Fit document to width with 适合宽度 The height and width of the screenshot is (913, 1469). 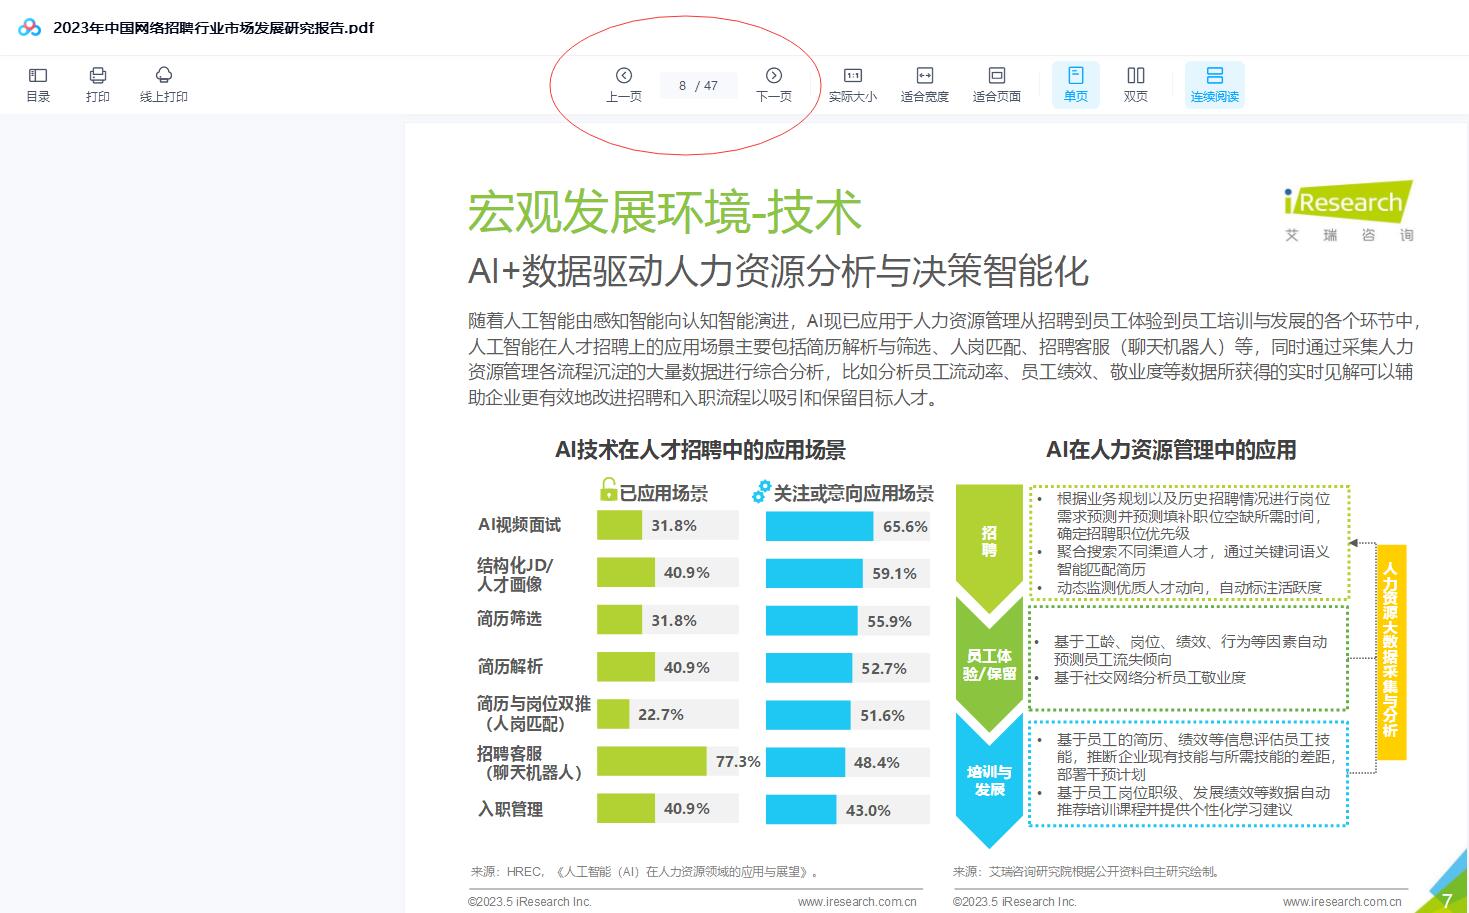(x=924, y=84)
